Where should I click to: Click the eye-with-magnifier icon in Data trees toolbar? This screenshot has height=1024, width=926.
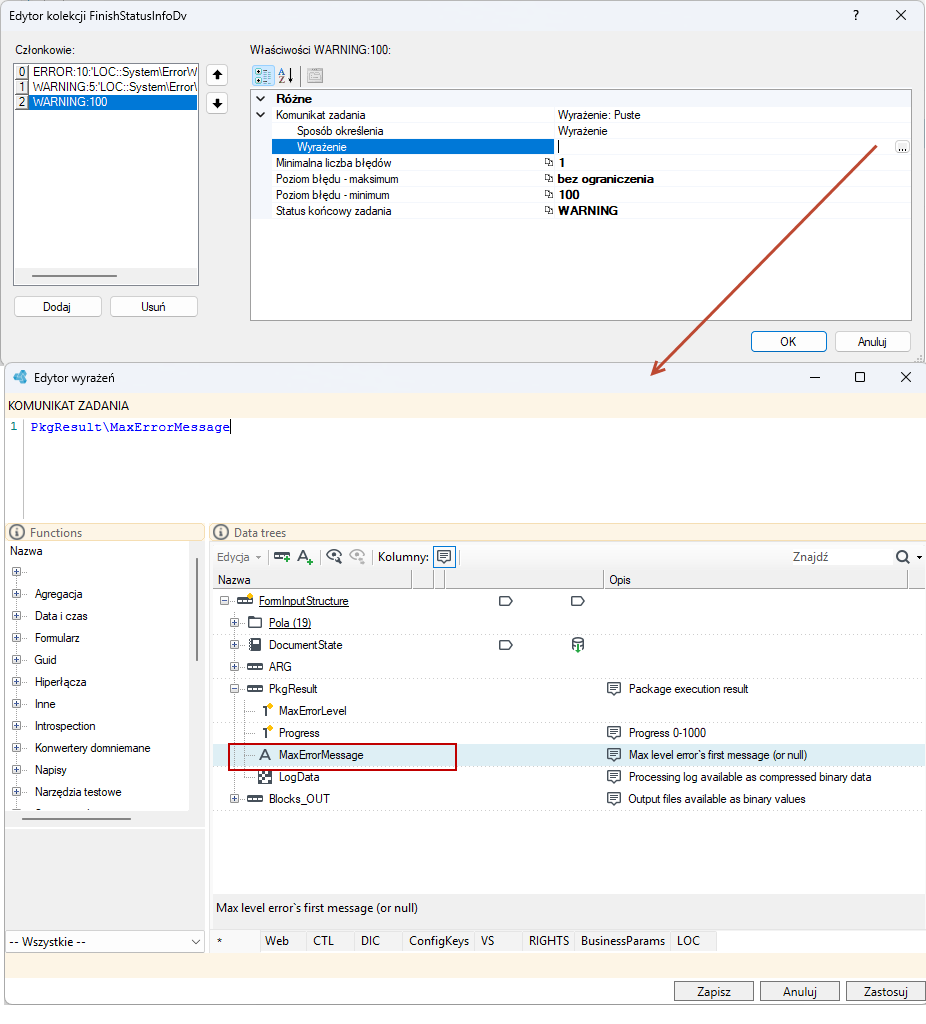[x=334, y=557]
